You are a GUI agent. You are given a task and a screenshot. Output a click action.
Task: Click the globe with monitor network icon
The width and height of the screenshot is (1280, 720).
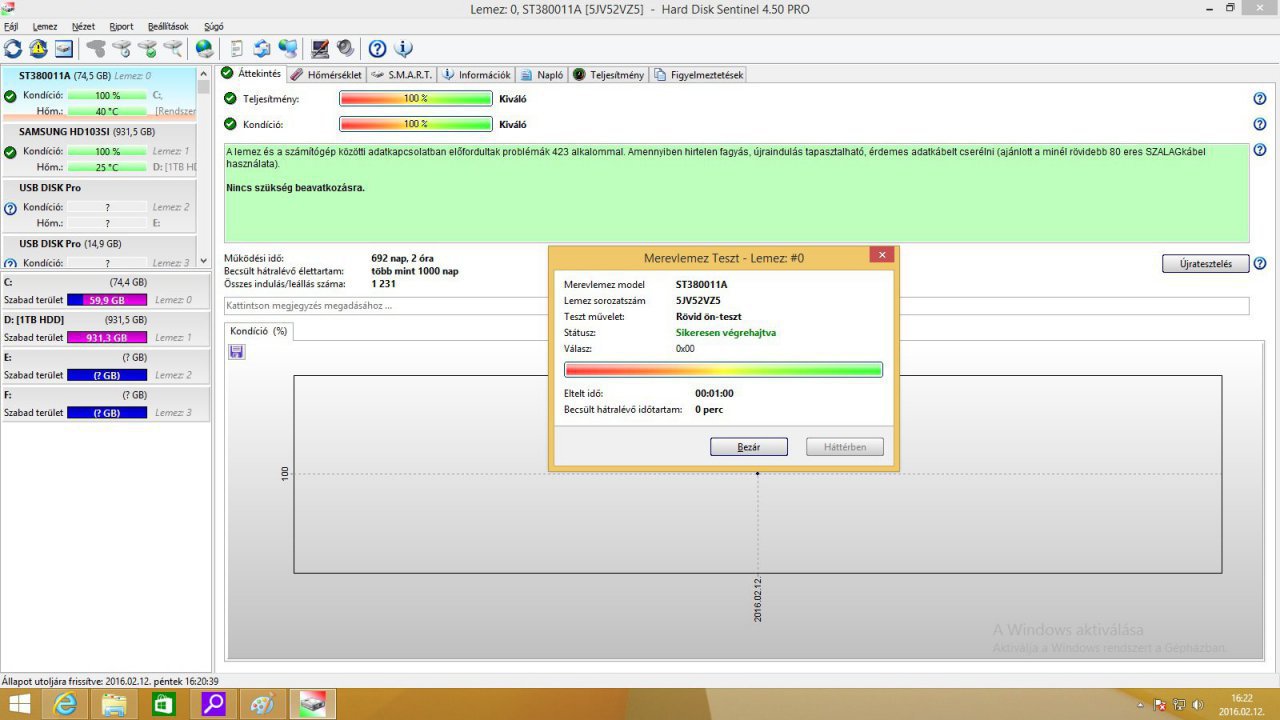[x=288, y=48]
